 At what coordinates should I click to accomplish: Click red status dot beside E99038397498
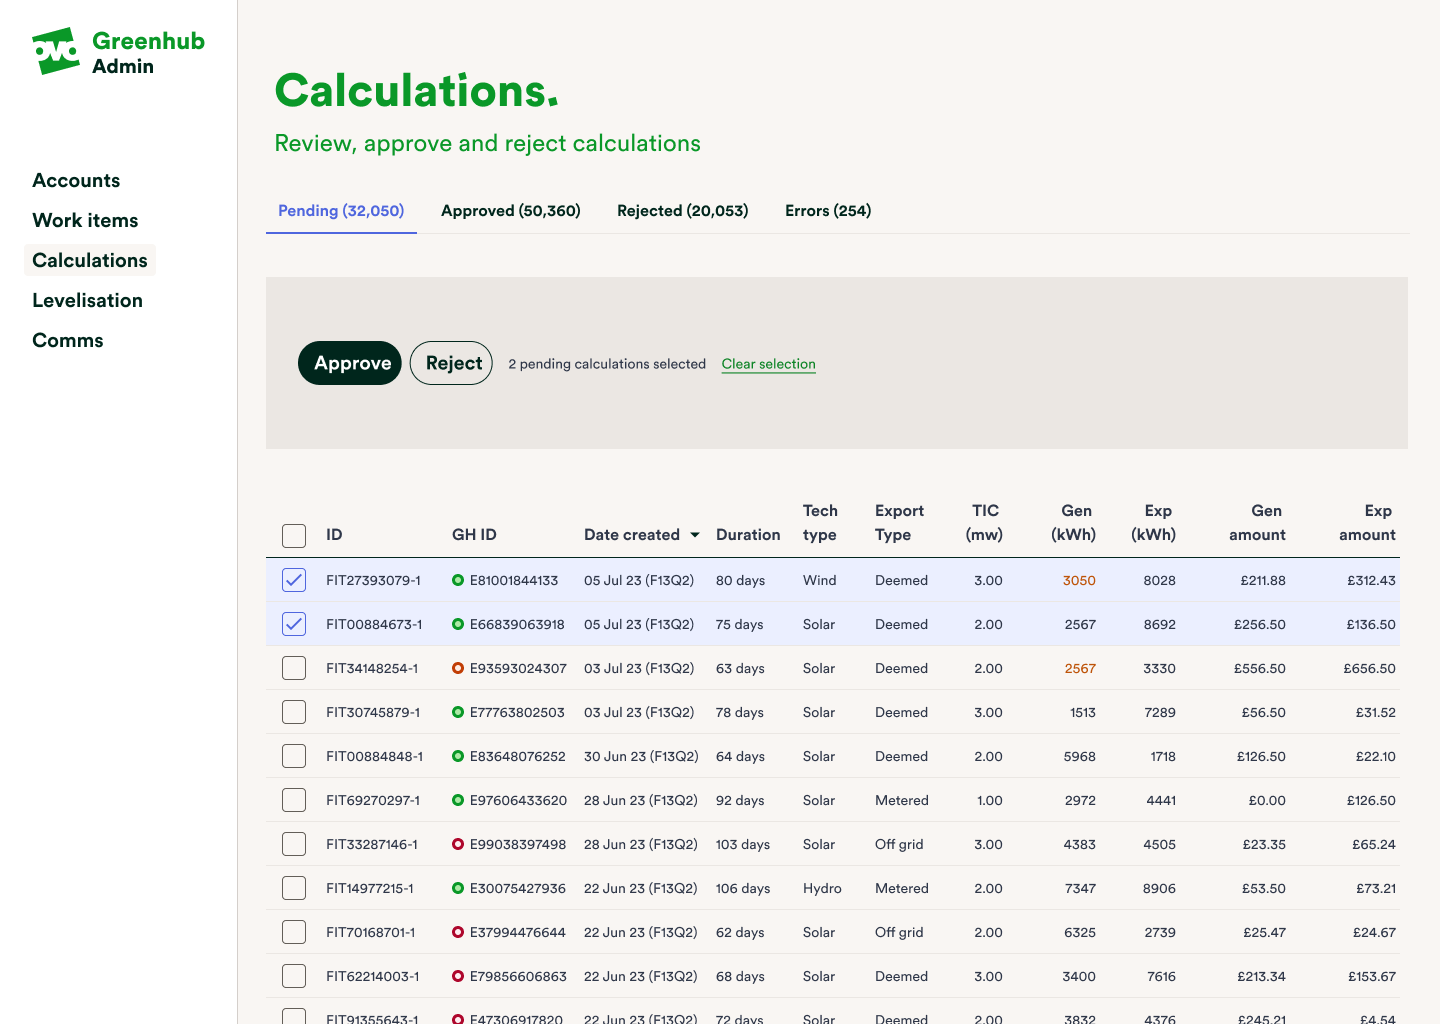(x=458, y=844)
